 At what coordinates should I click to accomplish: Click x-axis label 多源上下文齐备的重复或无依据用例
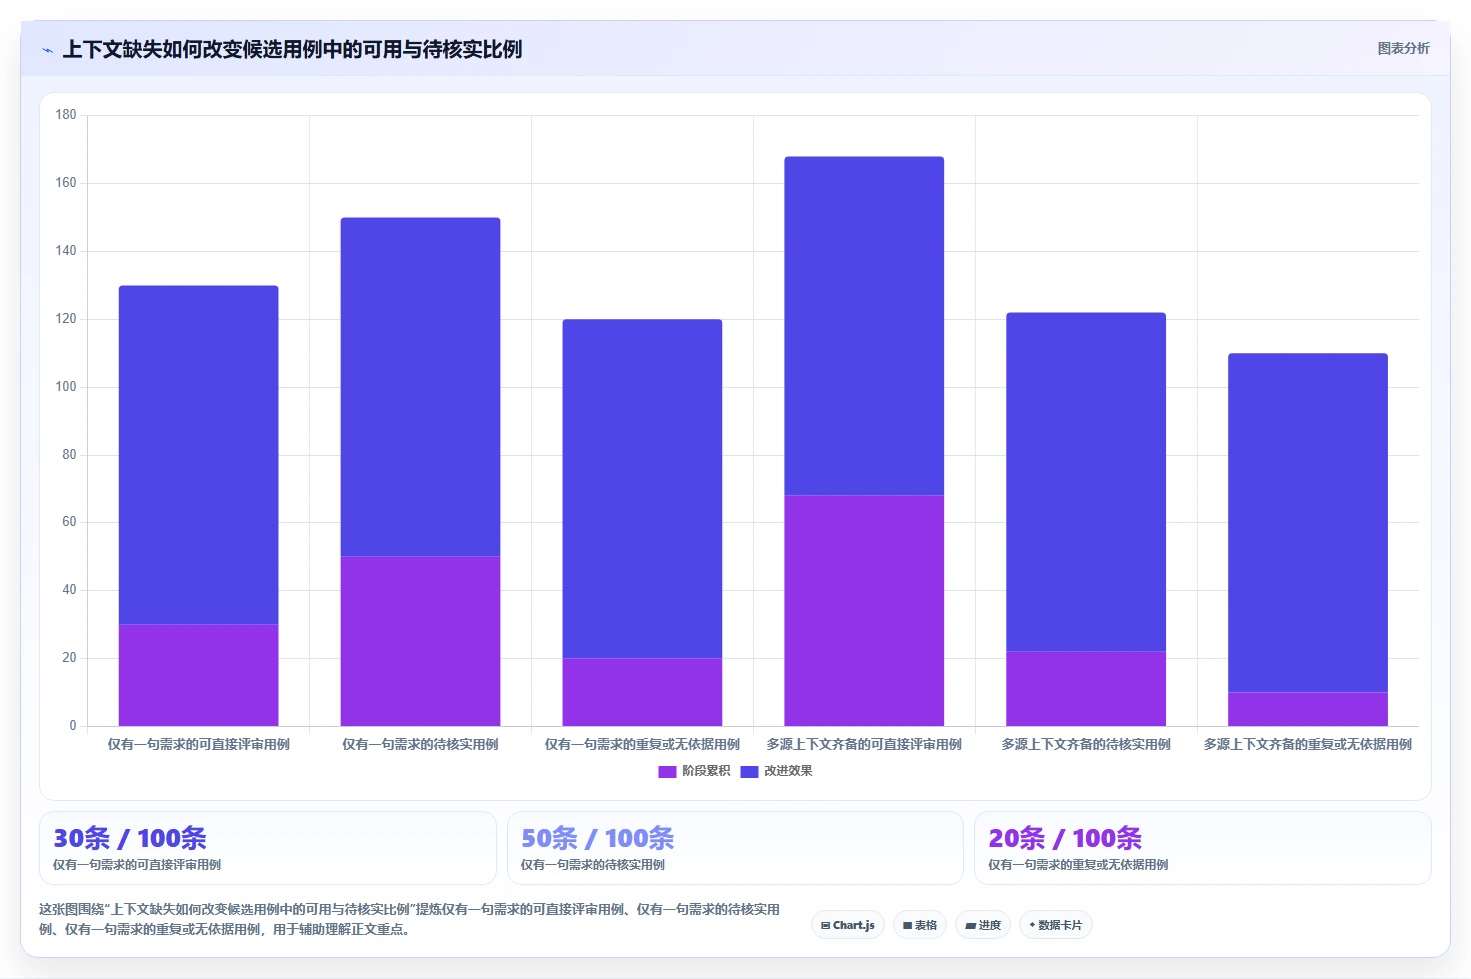coord(1308,744)
